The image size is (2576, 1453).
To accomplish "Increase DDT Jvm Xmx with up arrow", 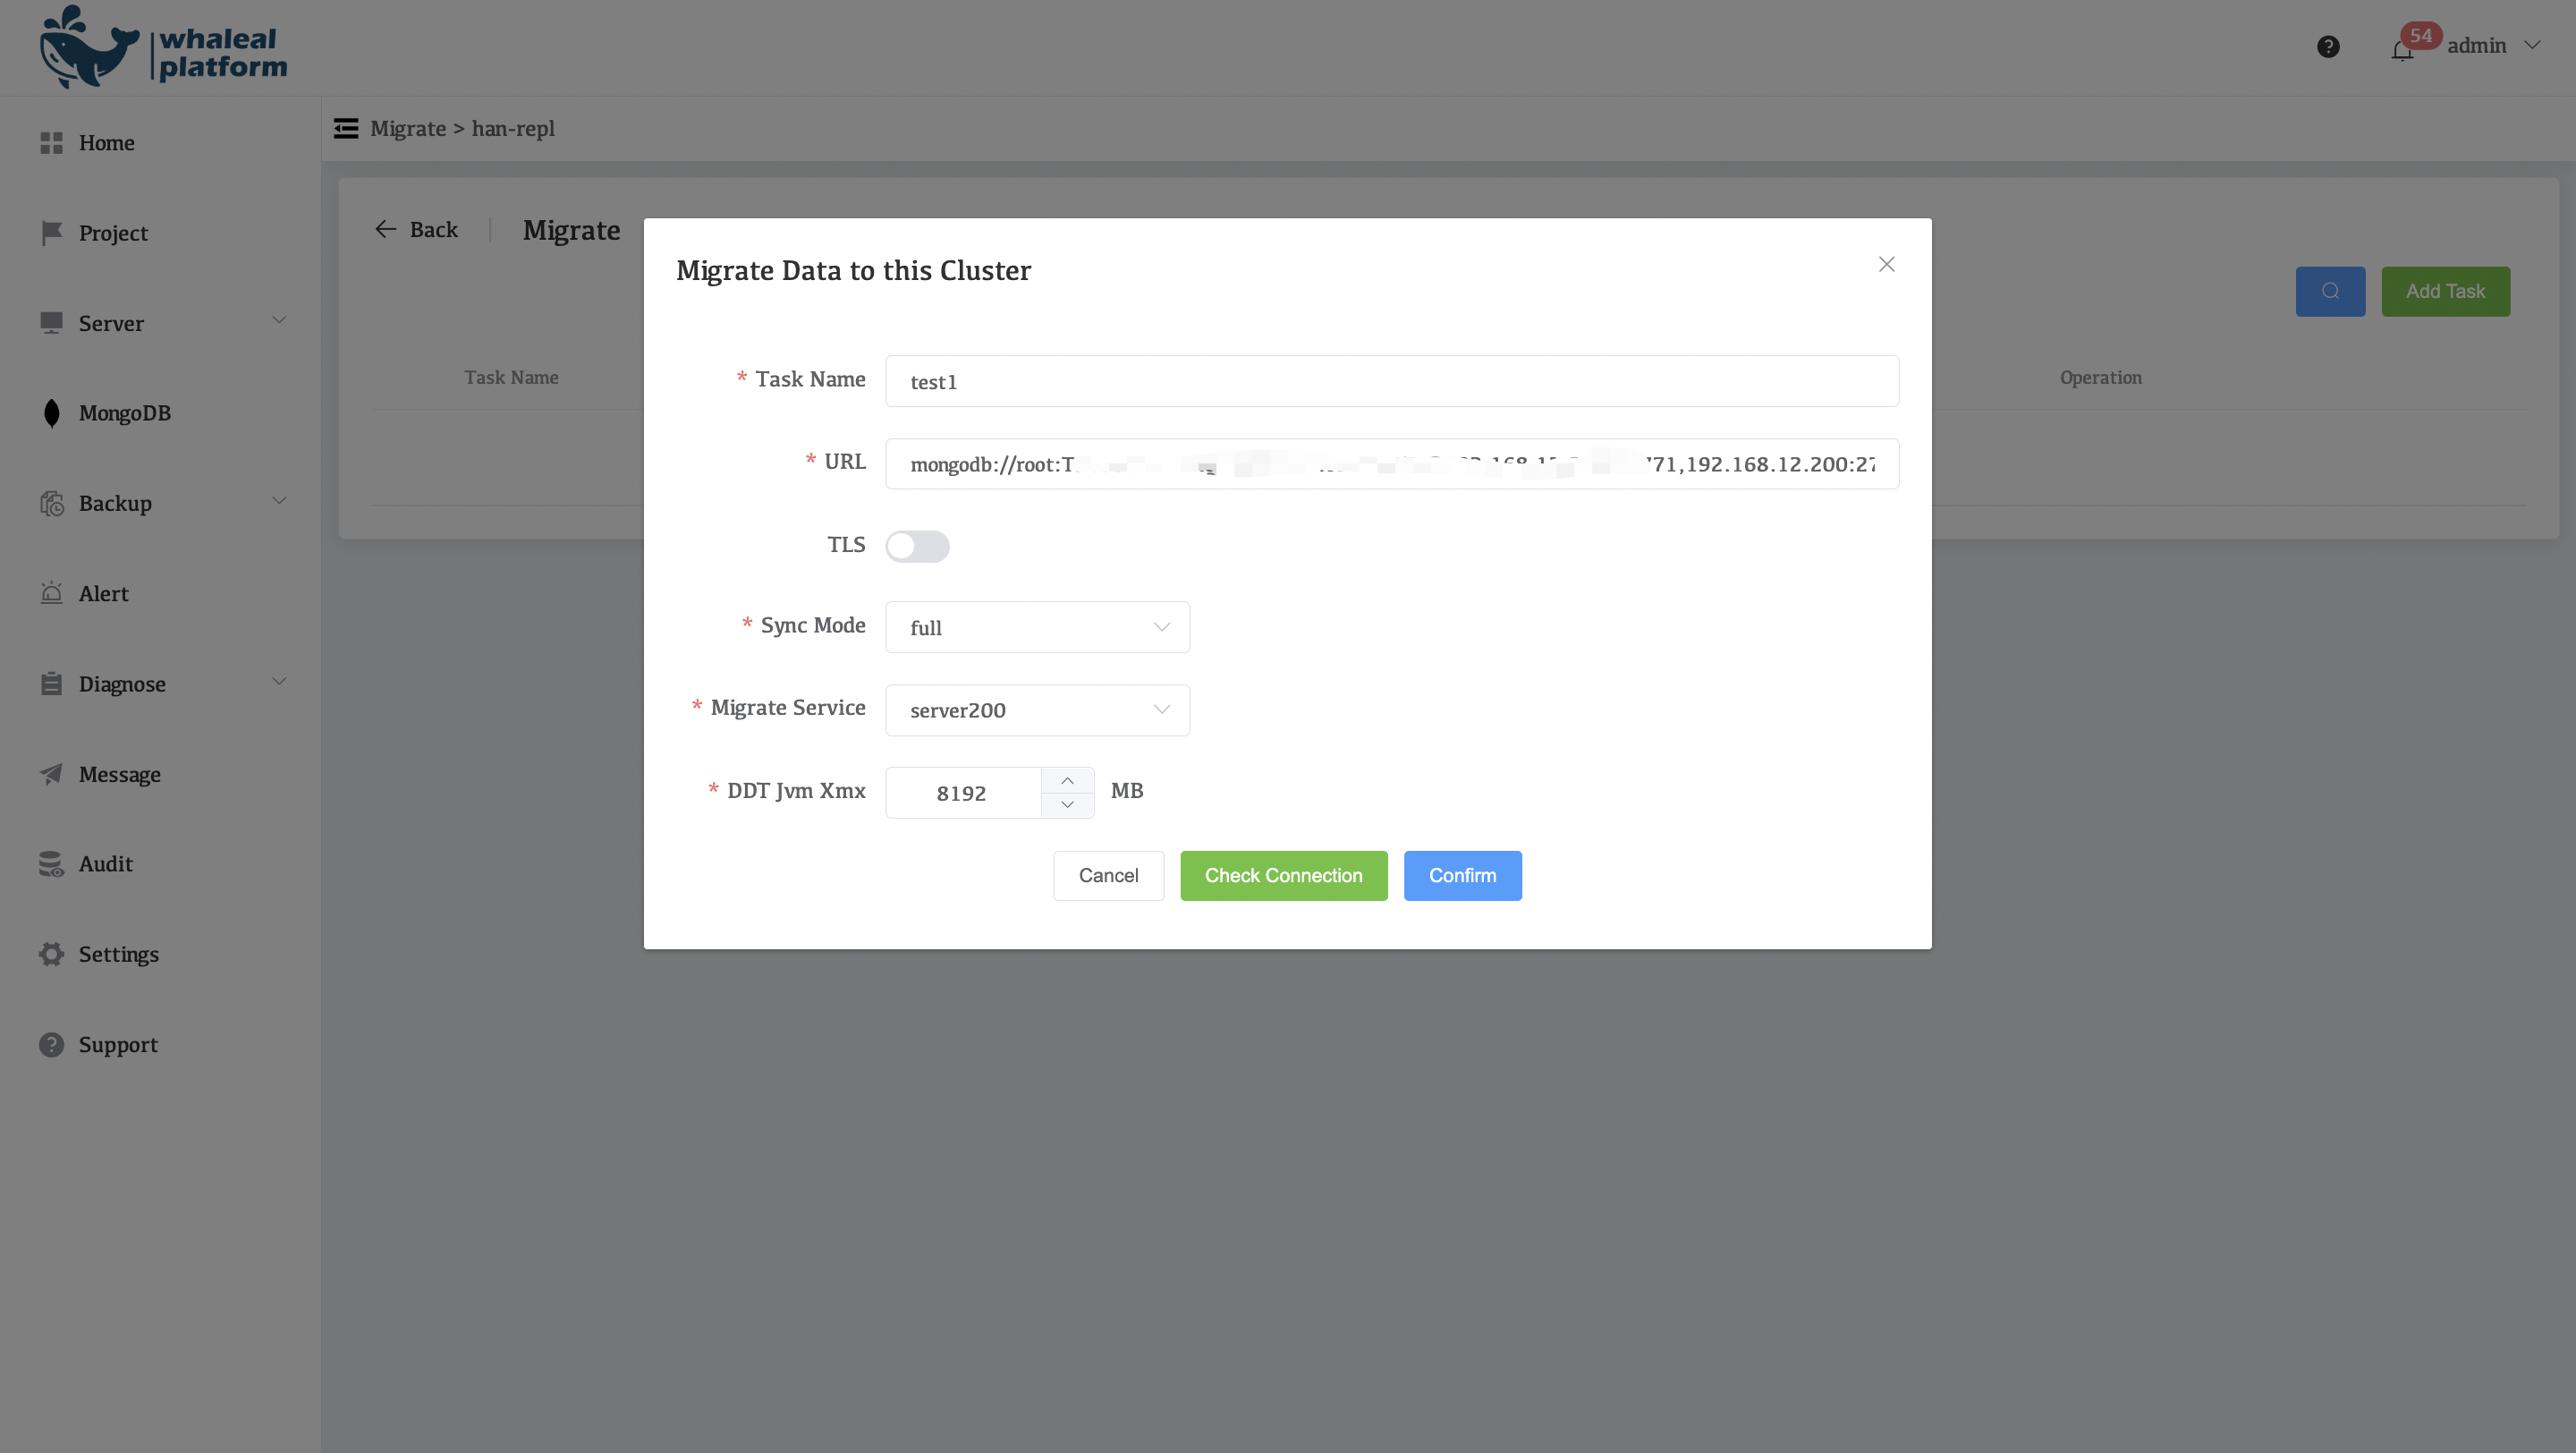I will [x=1067, y=780].
